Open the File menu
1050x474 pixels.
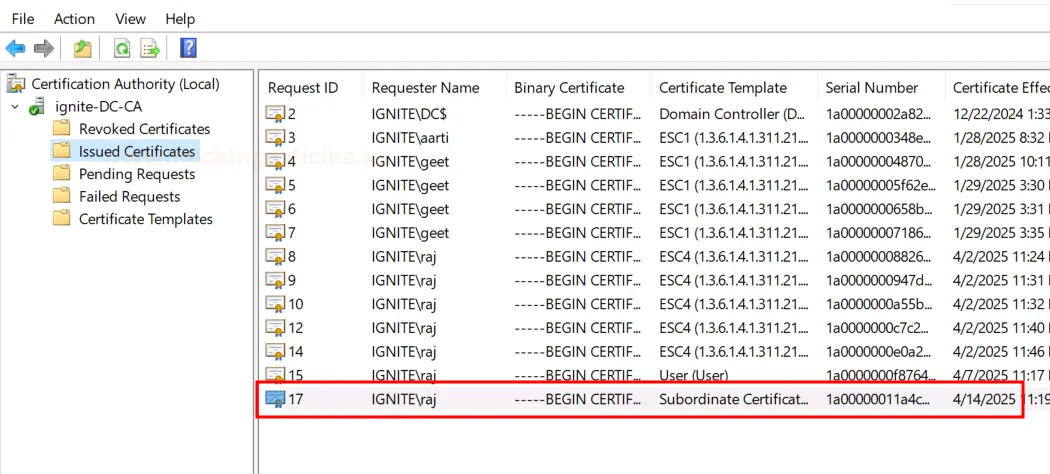click(x=23, y=19)
